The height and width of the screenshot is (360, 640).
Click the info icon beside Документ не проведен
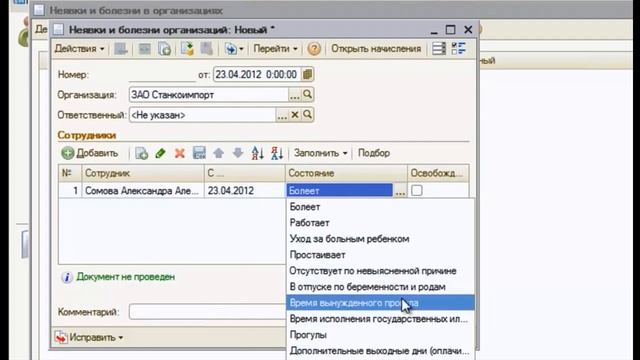tap(67, 277)
